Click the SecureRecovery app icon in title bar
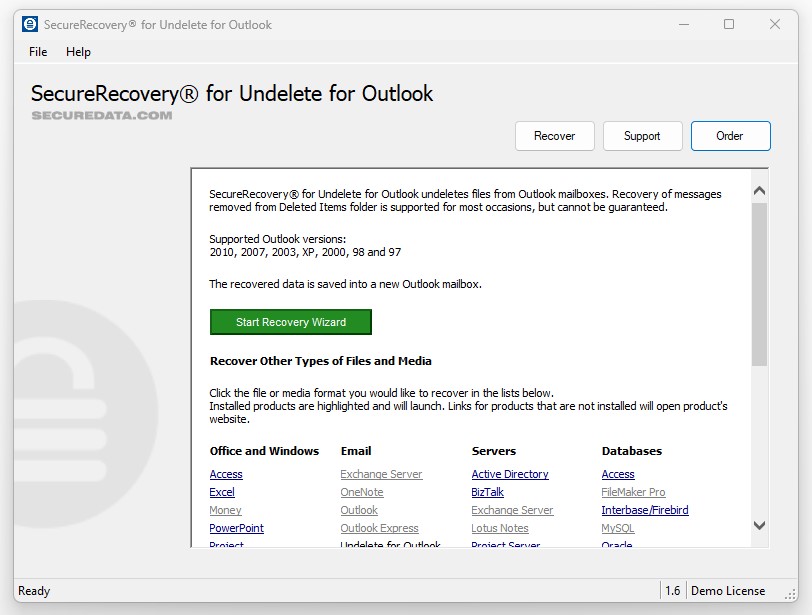The height and width of the screenshot is (615, 812). (x=30, y=24)
